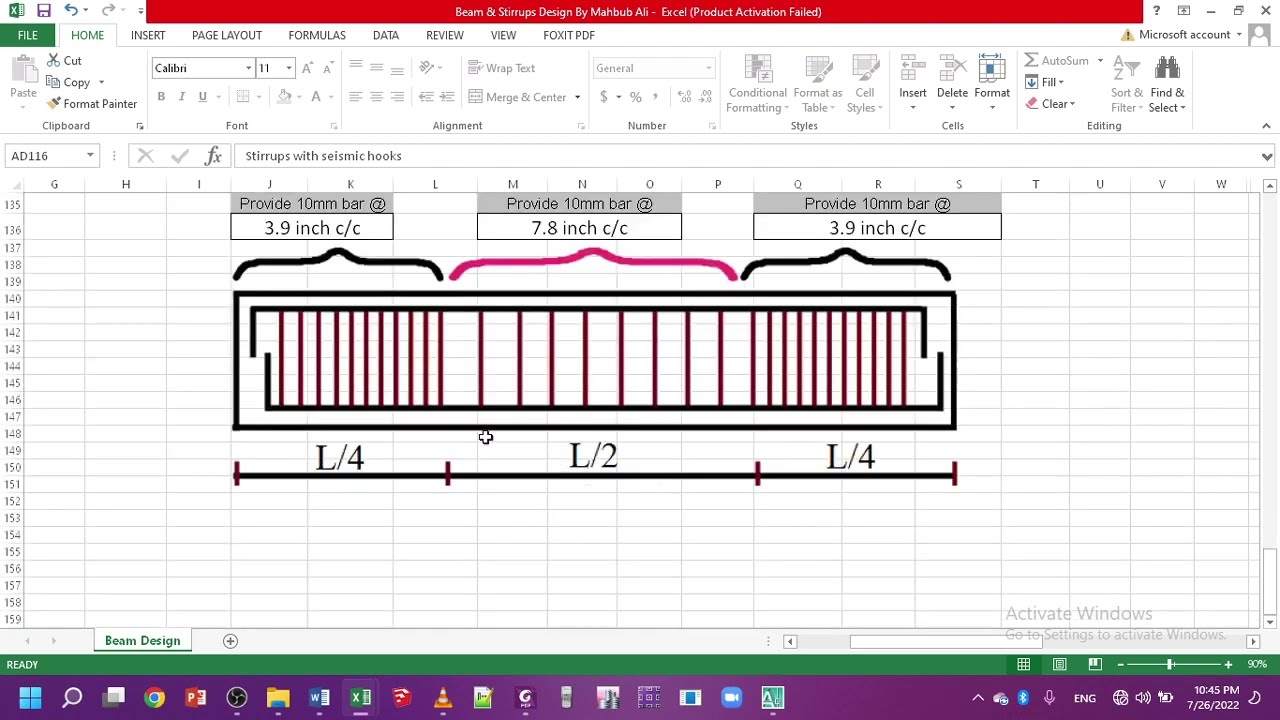Switch to the FORMULAS tab
Viewport: 1280px width, 720px height.
click(317, 35)
